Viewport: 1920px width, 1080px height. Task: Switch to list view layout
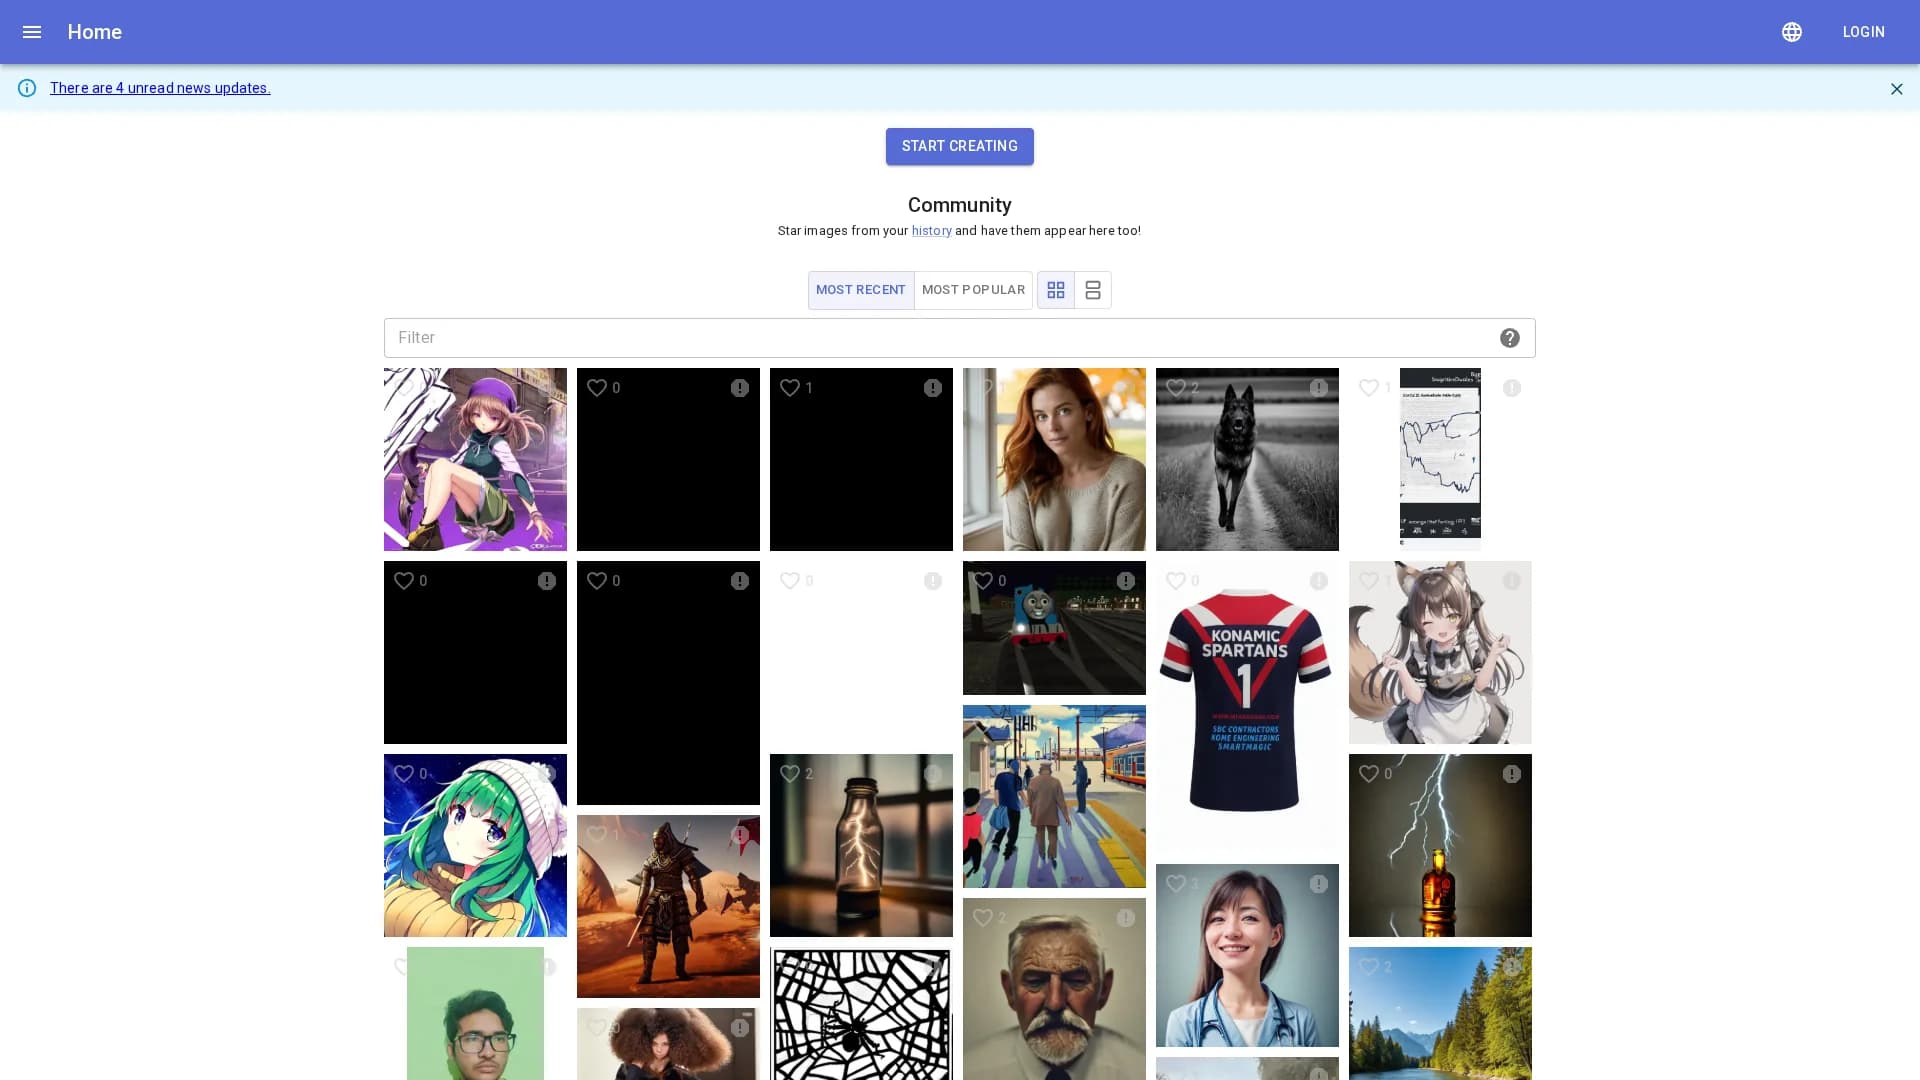point(1093,290)
